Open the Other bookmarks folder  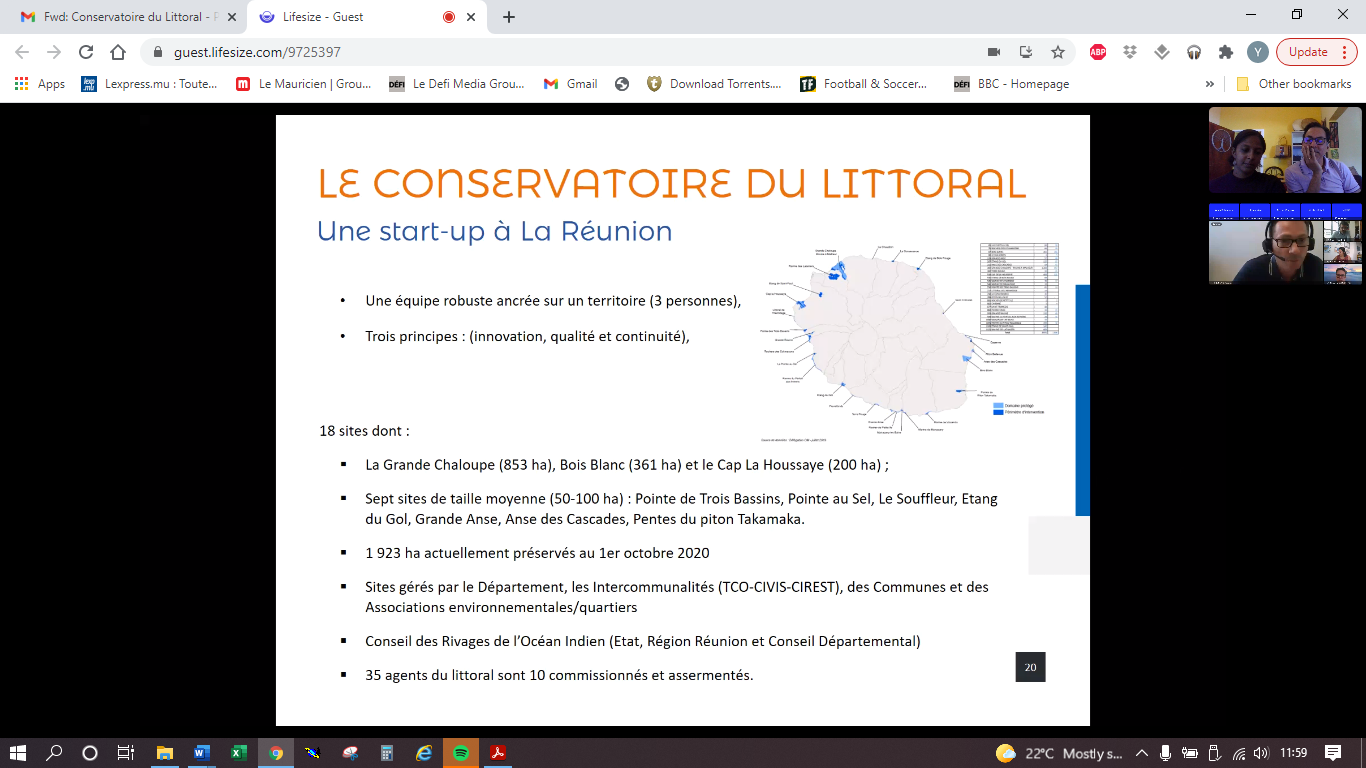click(1294, 84)
